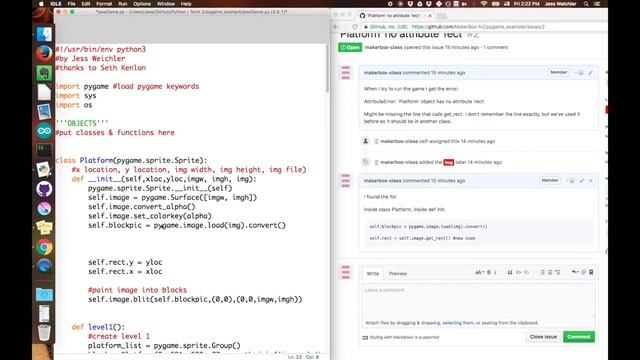Open Stickies notes from the dock
The width and height of the screenshot is (640, 360).
pyautogui.click(x=44, y=228)
